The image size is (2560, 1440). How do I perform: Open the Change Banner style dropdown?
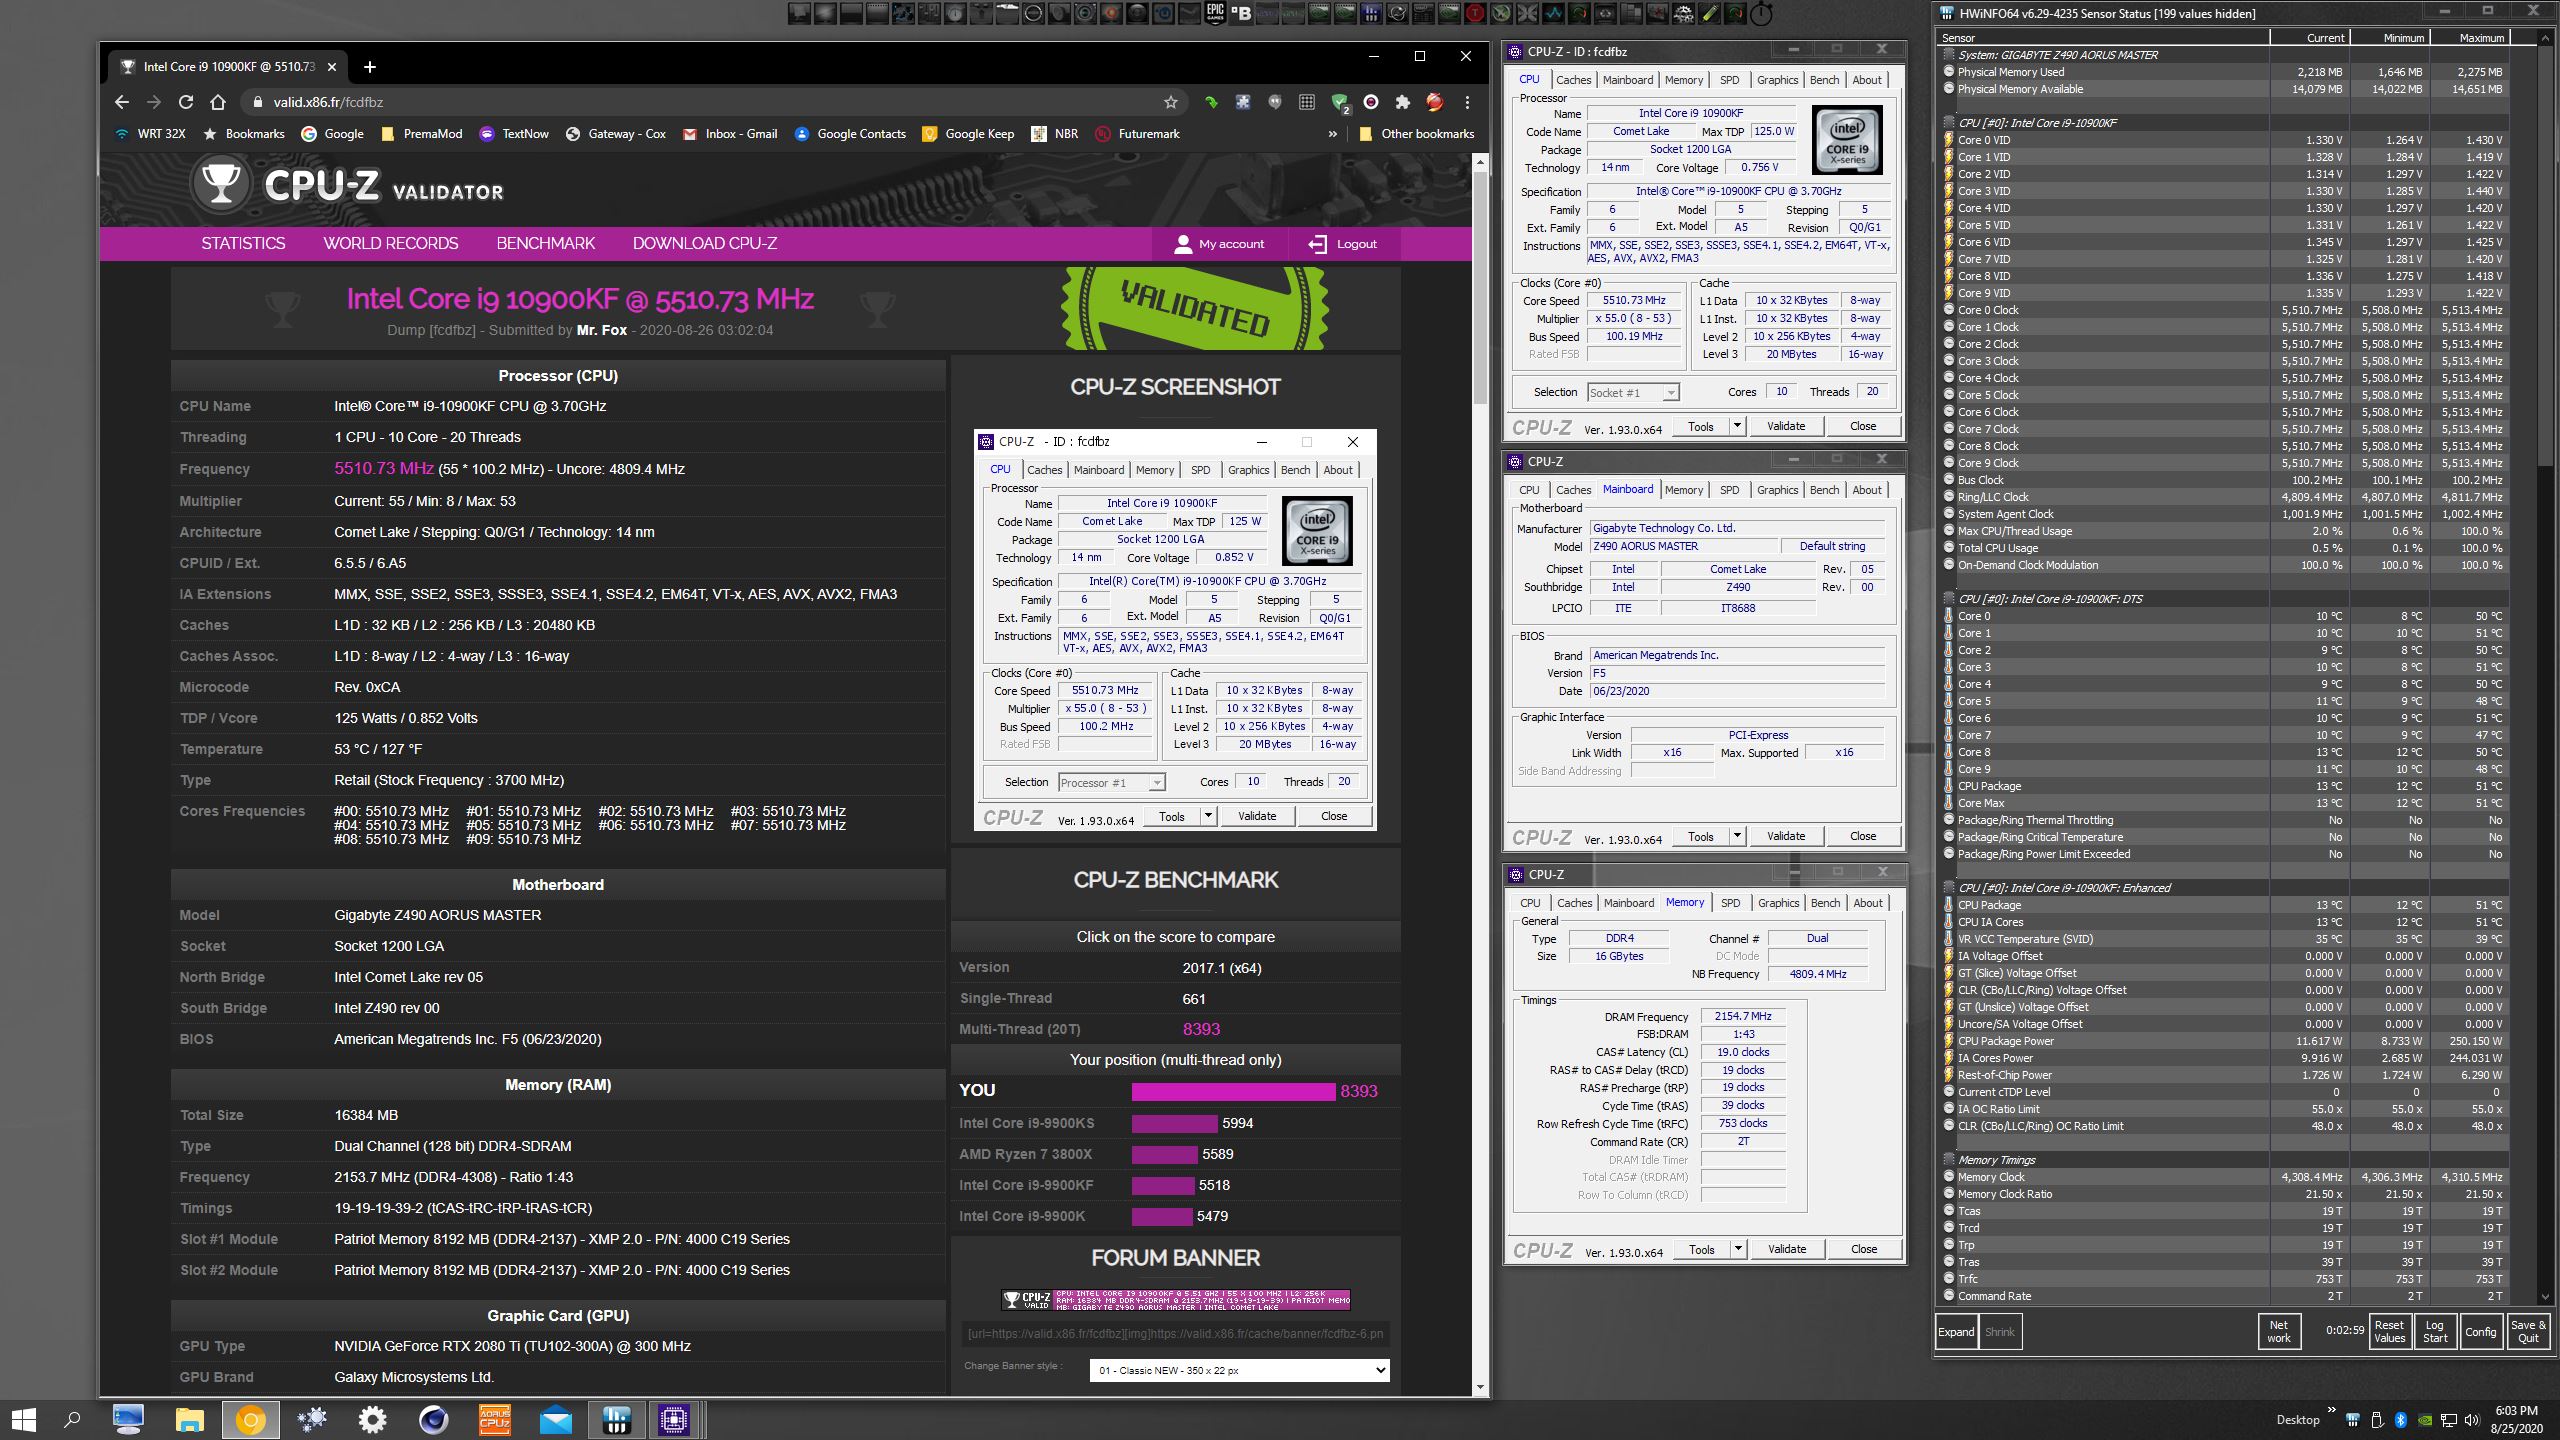[x=1239, y=1370]
